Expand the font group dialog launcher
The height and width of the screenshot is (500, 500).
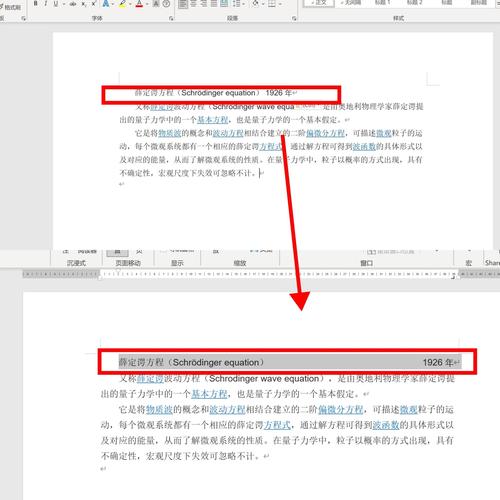point(171,19)
